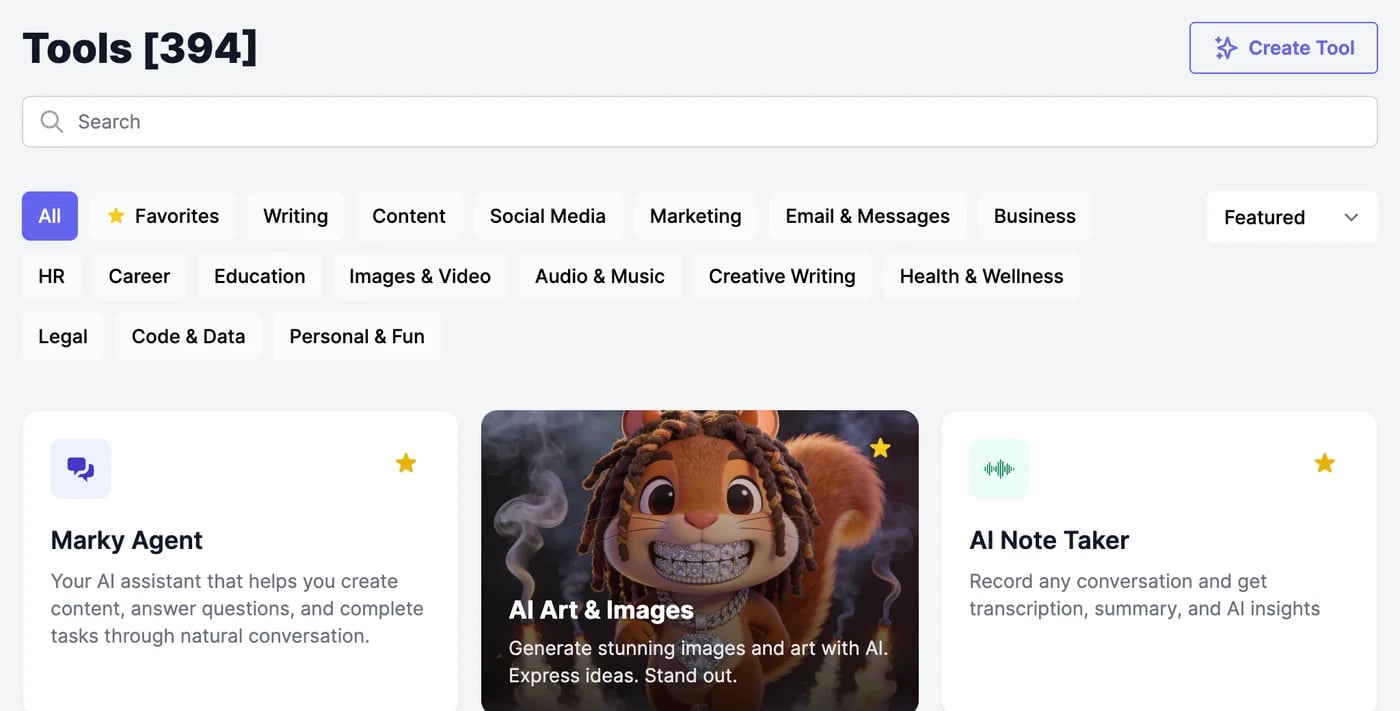Filter tools by Legal
Viewport: 1400px width, 711px height.
tap(63, 336)
